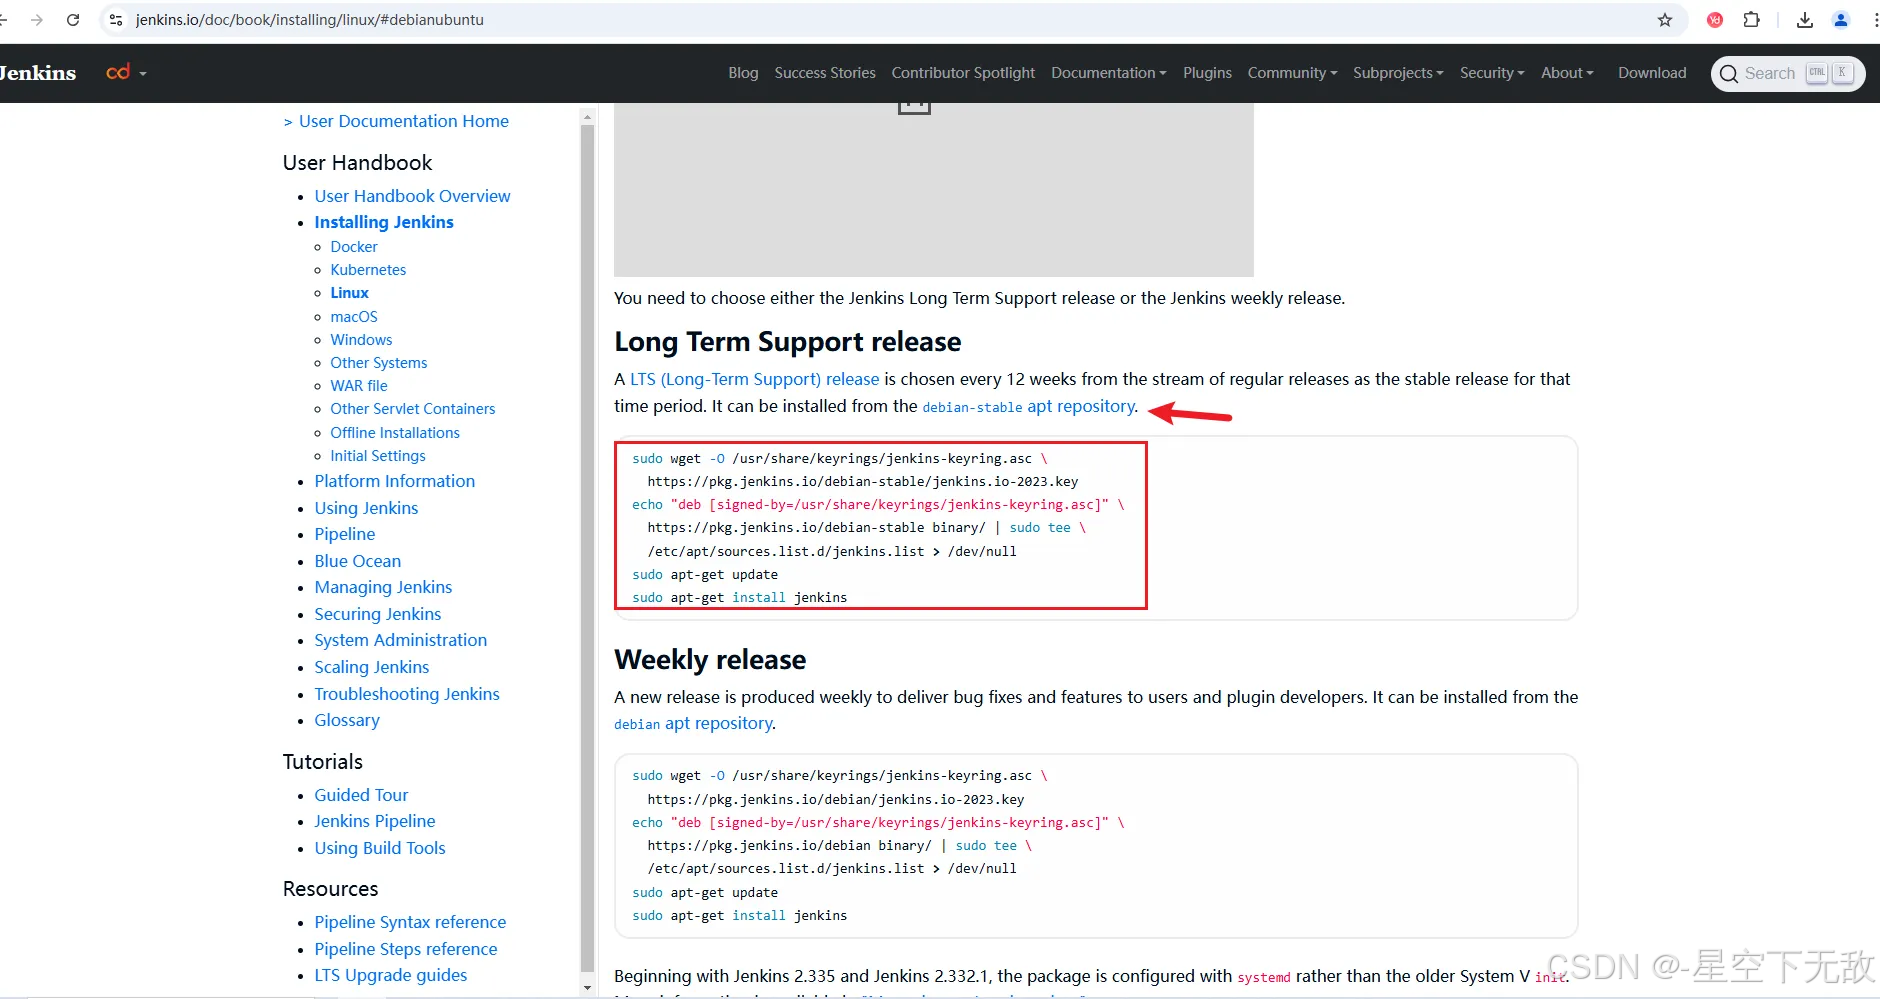This screenshot has height=999, width=1880.
Task: Open the Glossary link
Action: pyautogui.click(x=347, y=720)
